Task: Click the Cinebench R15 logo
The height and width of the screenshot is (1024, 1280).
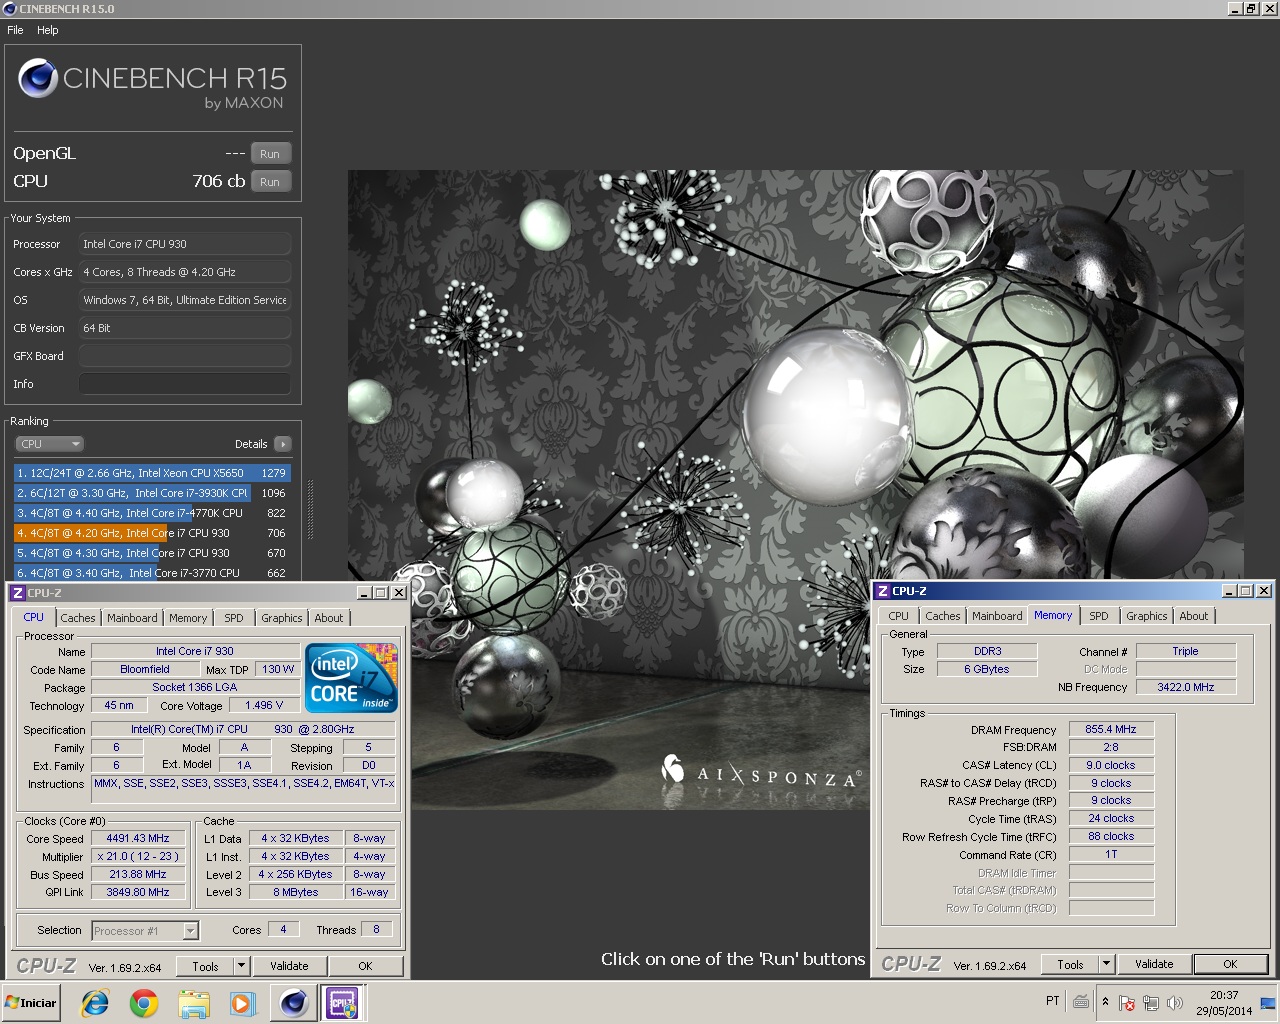Action: pos(152,82)
